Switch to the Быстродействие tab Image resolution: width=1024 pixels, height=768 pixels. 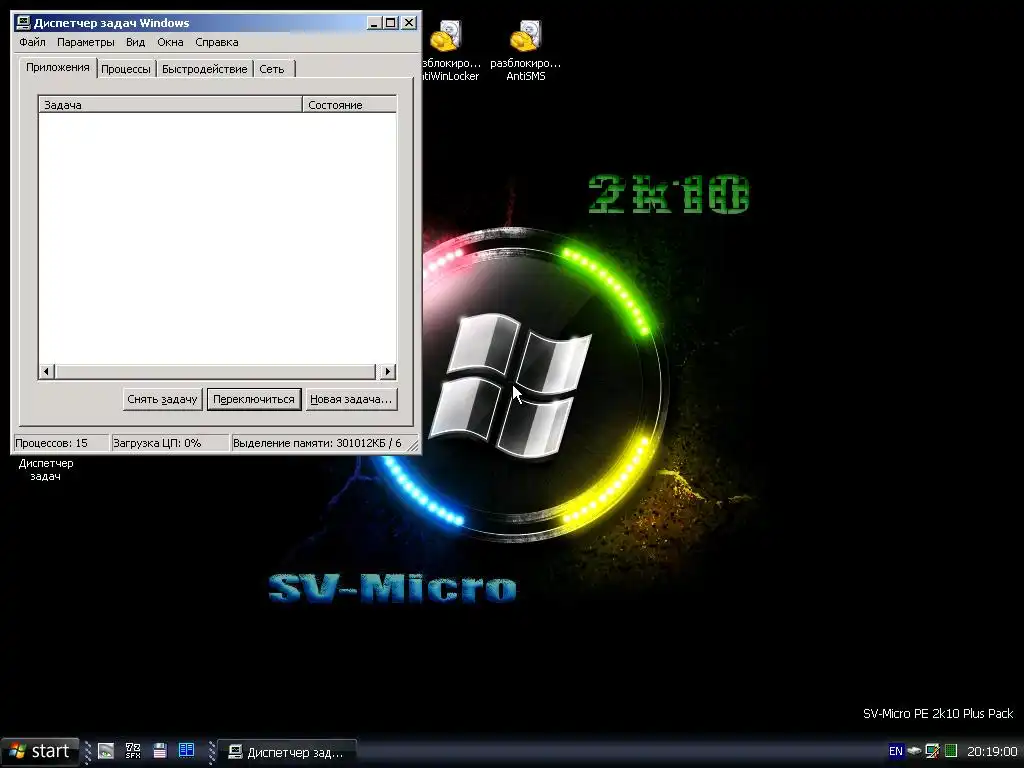point(204,69)
